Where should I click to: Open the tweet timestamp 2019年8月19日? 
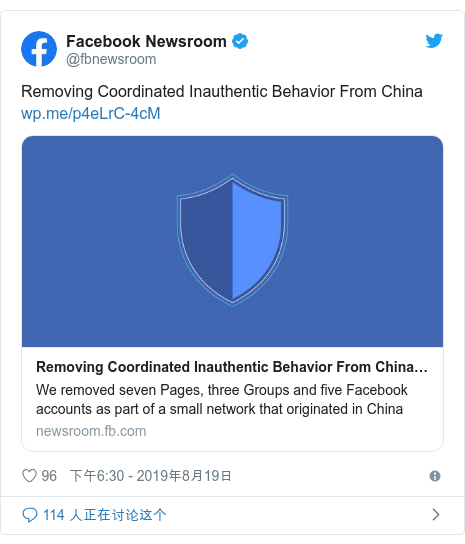(184, 476)
